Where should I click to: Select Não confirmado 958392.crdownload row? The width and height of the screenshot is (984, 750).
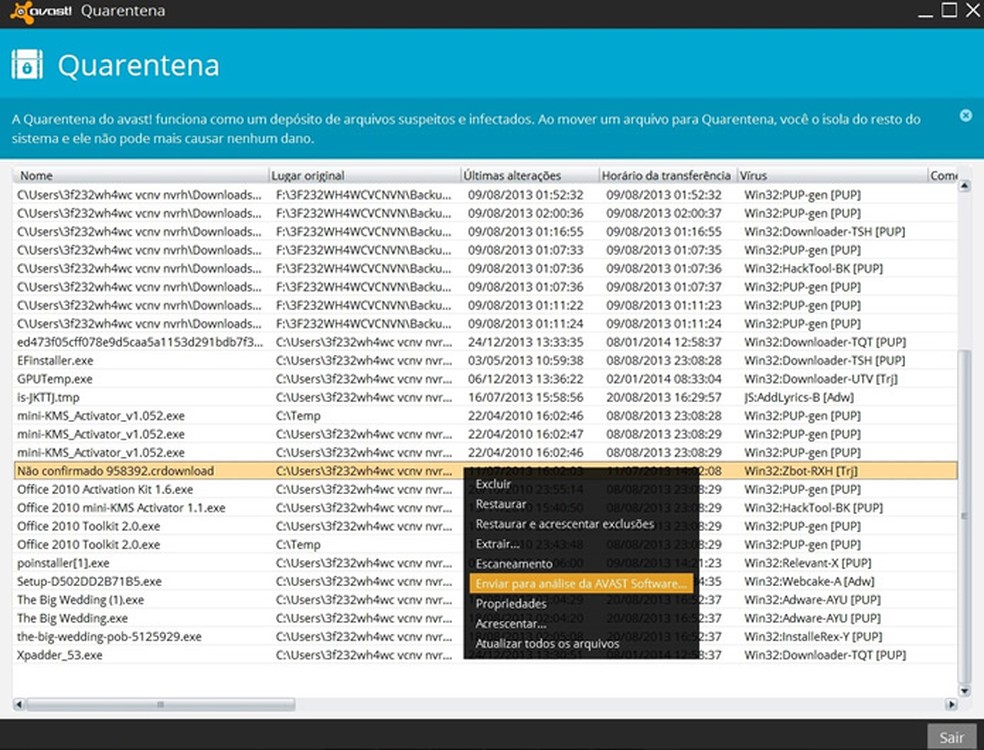[485, 471]
